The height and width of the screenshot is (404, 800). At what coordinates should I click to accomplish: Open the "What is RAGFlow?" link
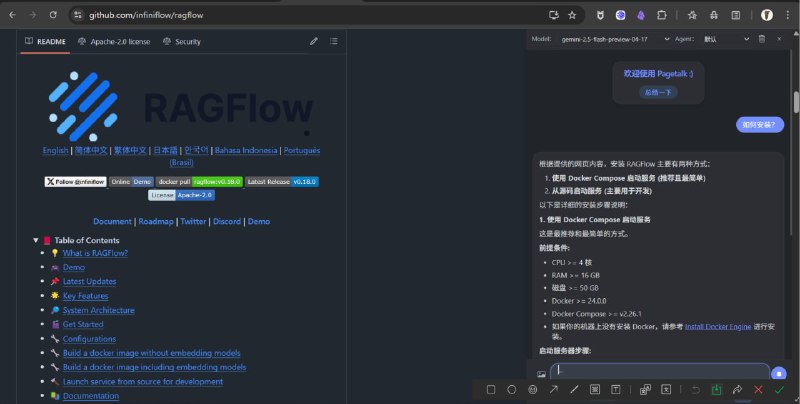95,253
